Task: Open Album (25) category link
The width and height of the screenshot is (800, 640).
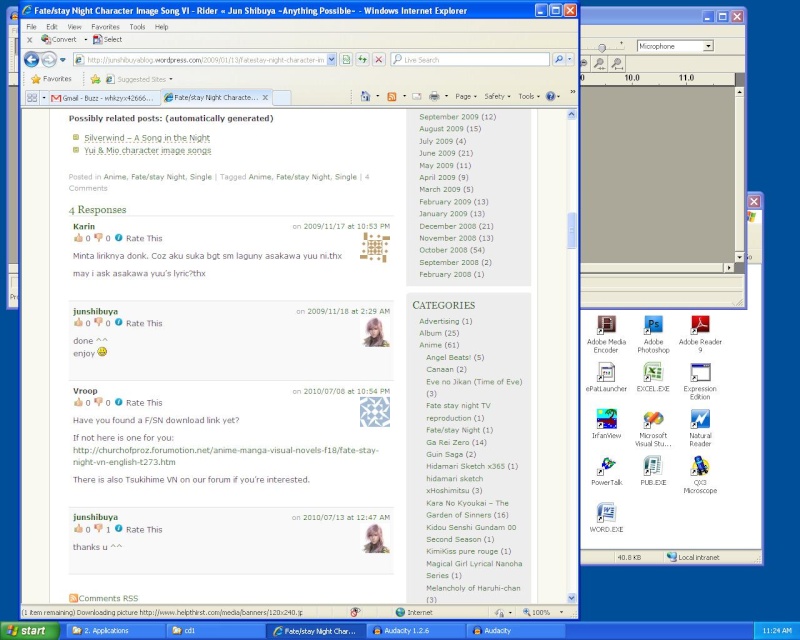Action: (x=439, y=333)
